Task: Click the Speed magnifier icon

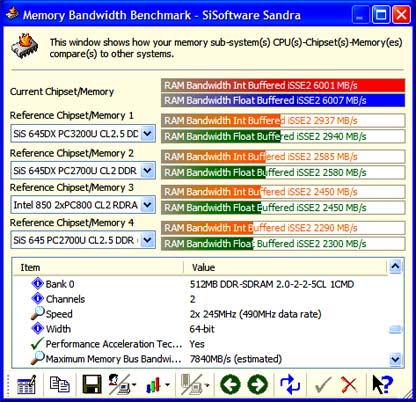Action: point(38,313)
